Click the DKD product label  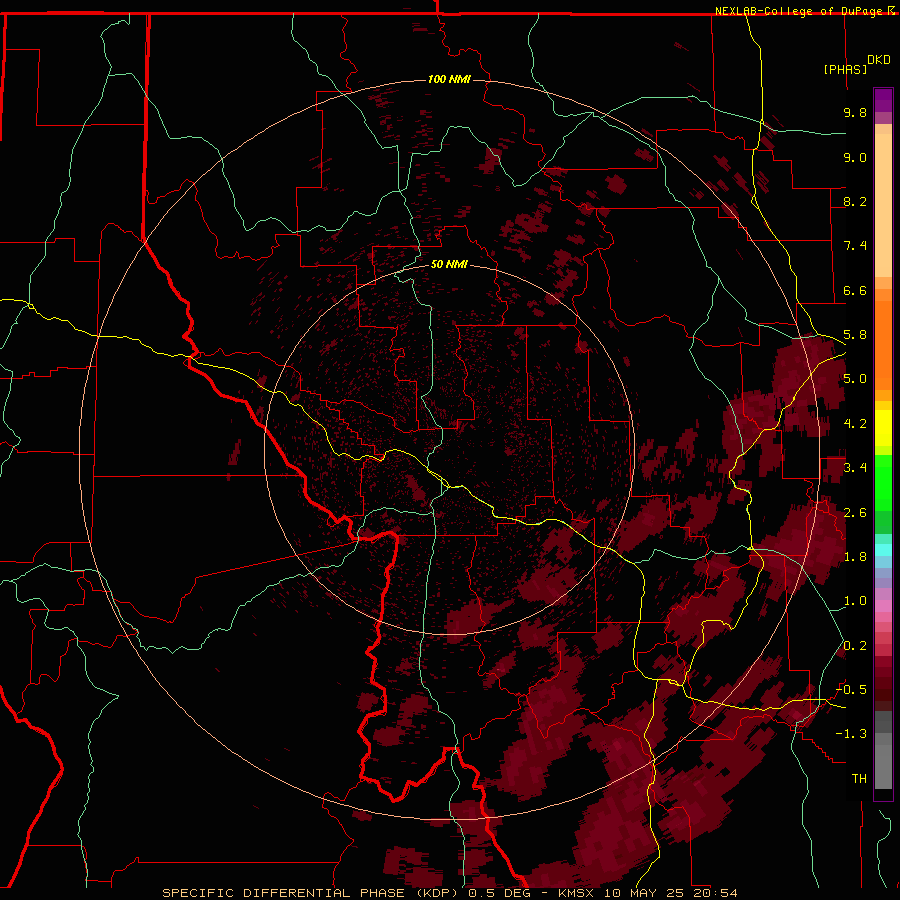point(878,60)
